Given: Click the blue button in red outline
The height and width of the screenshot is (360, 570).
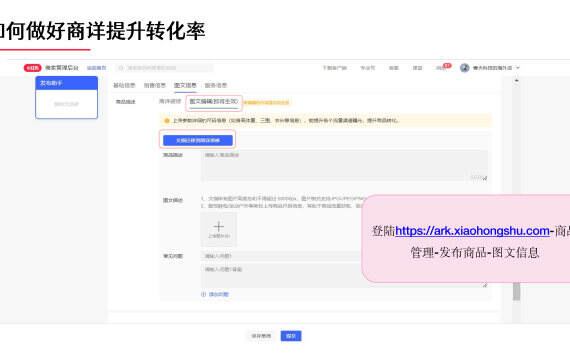Looking at the screenshot, I should click(x=198, y=140).
